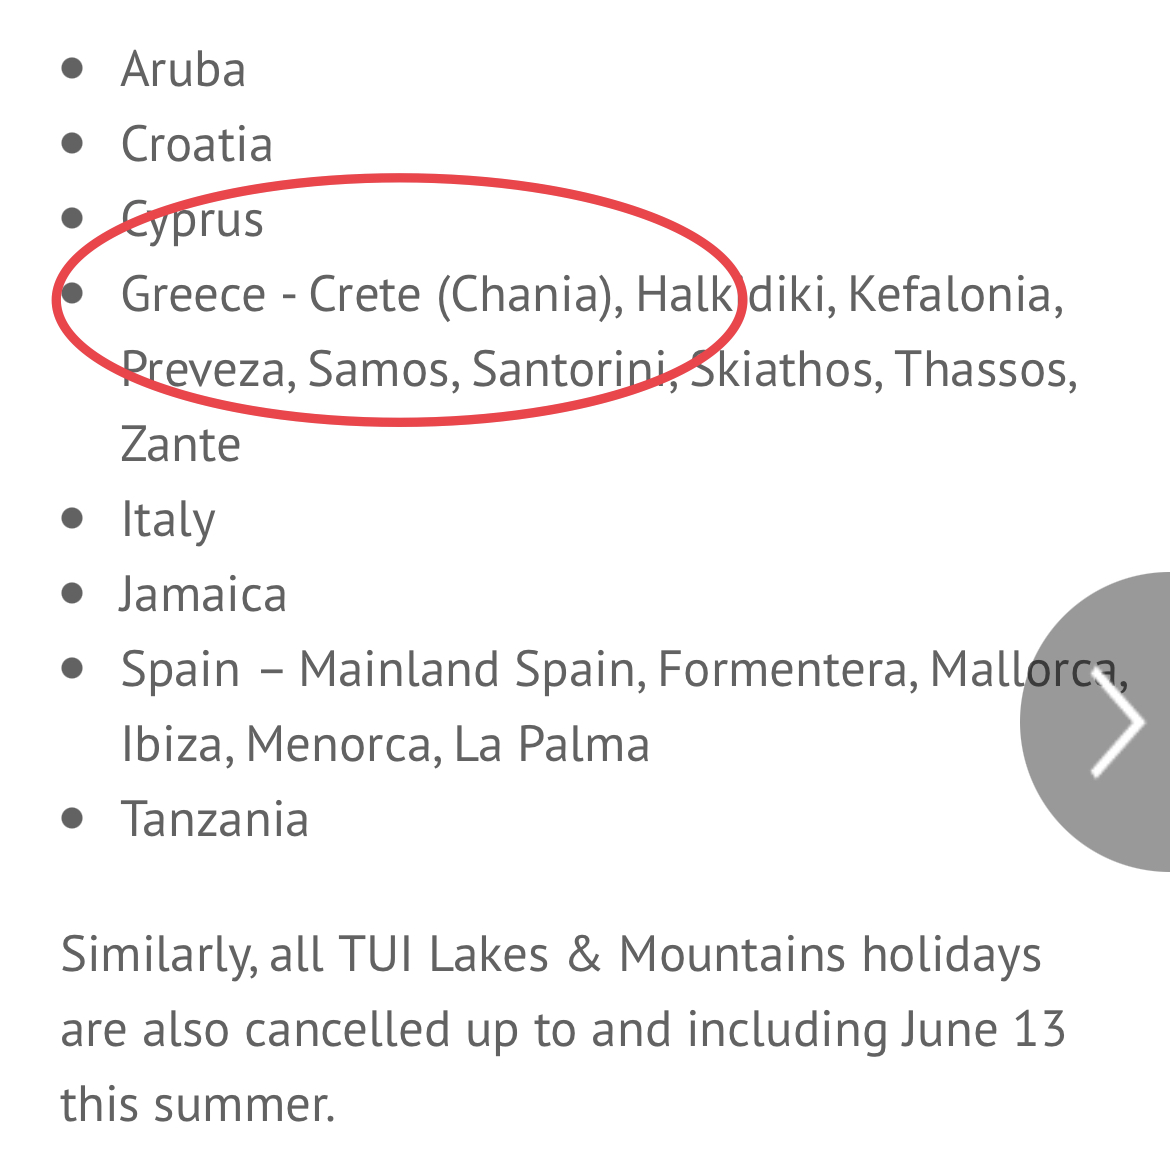
Task: Select the Italy list item
Action: 168,520
